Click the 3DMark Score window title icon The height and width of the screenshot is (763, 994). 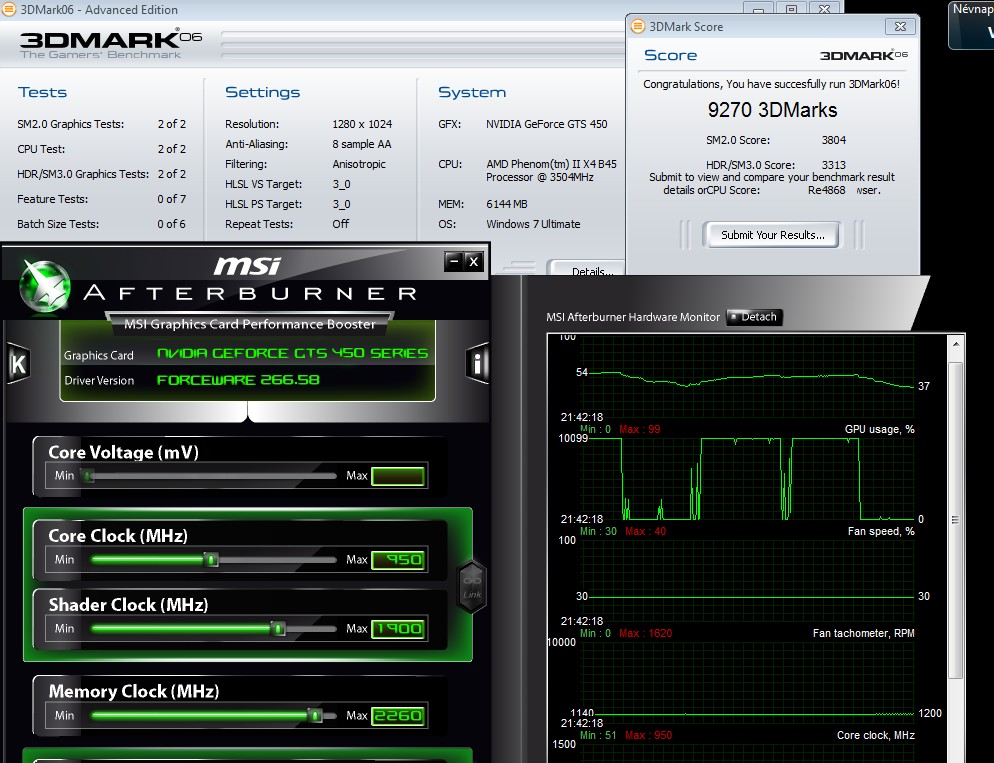[638, 27]
